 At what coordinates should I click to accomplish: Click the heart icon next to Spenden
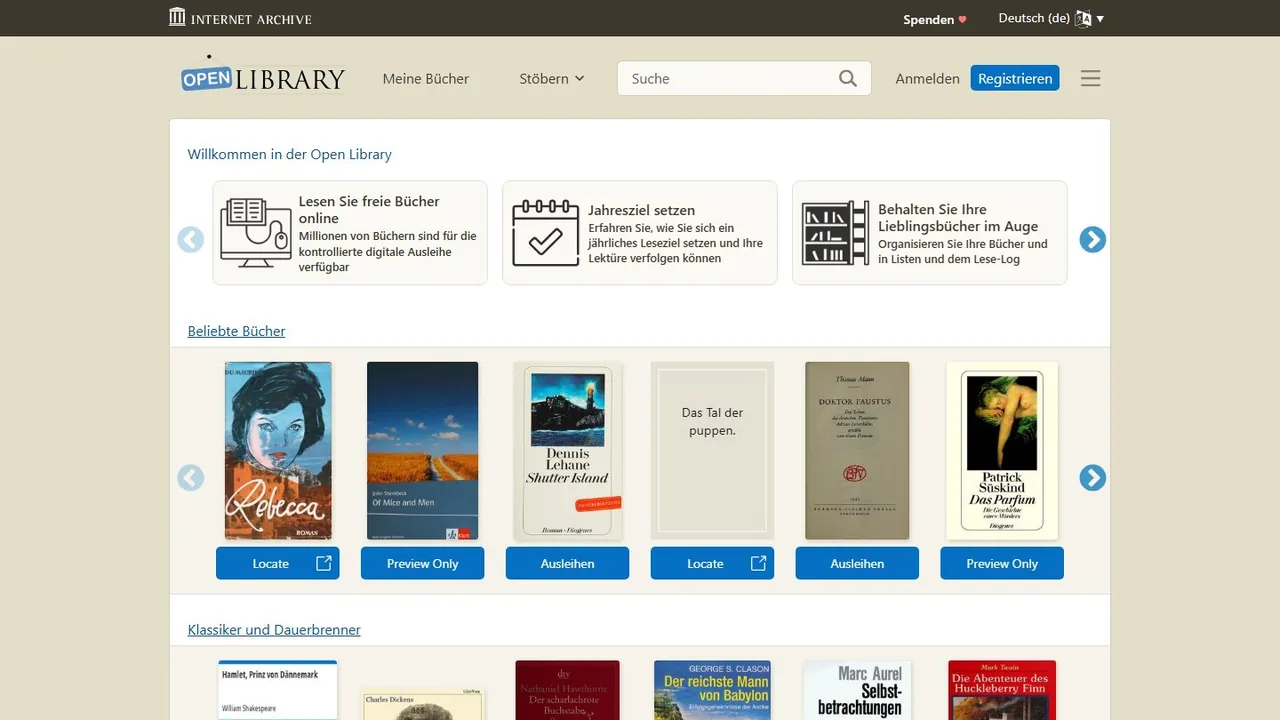click(963, 20)
